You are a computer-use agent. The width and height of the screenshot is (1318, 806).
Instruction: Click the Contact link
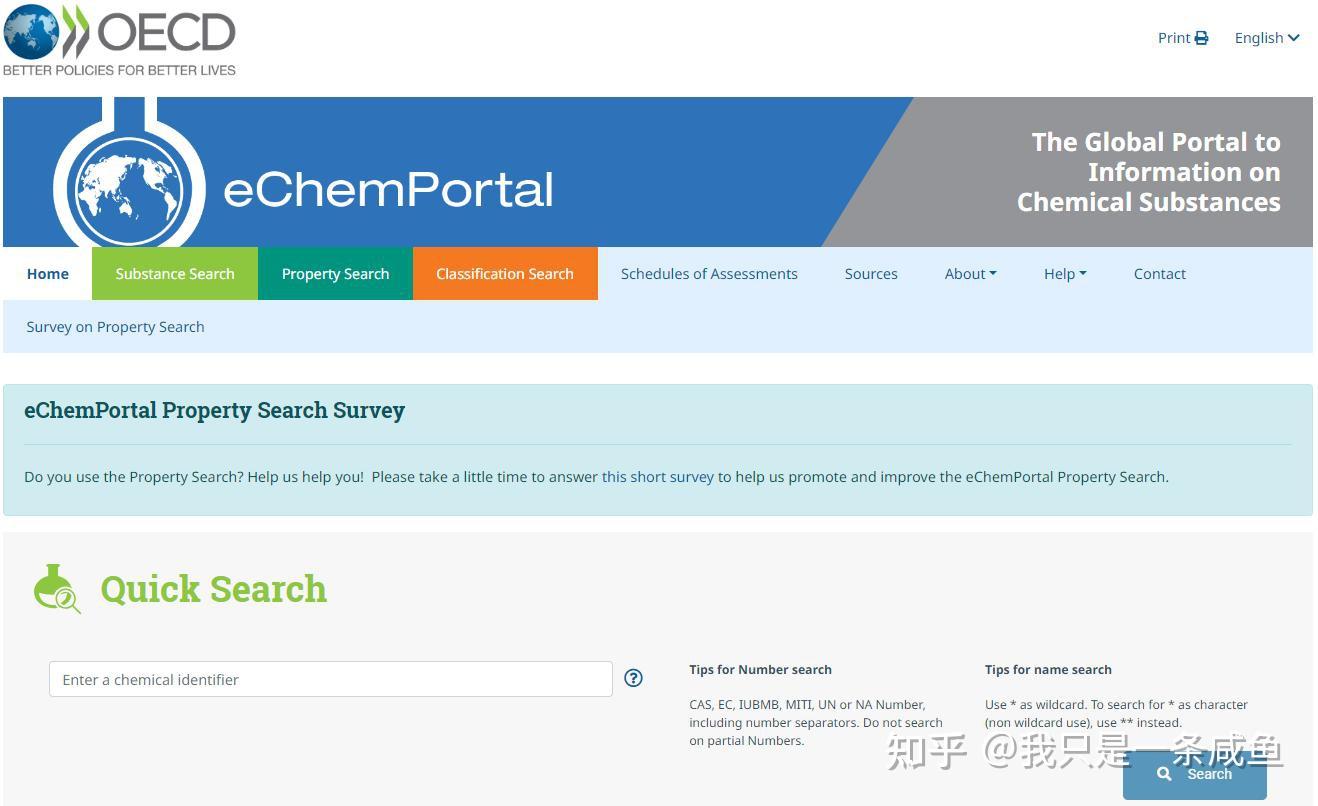point(1160,274)
